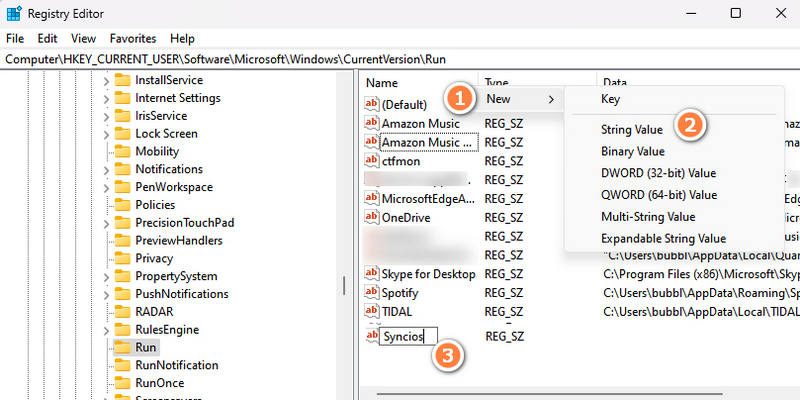Screen dimensions: 800x400
Task: Click the Registry Editor app icon in title bar
Action: [x=14, y=13]
